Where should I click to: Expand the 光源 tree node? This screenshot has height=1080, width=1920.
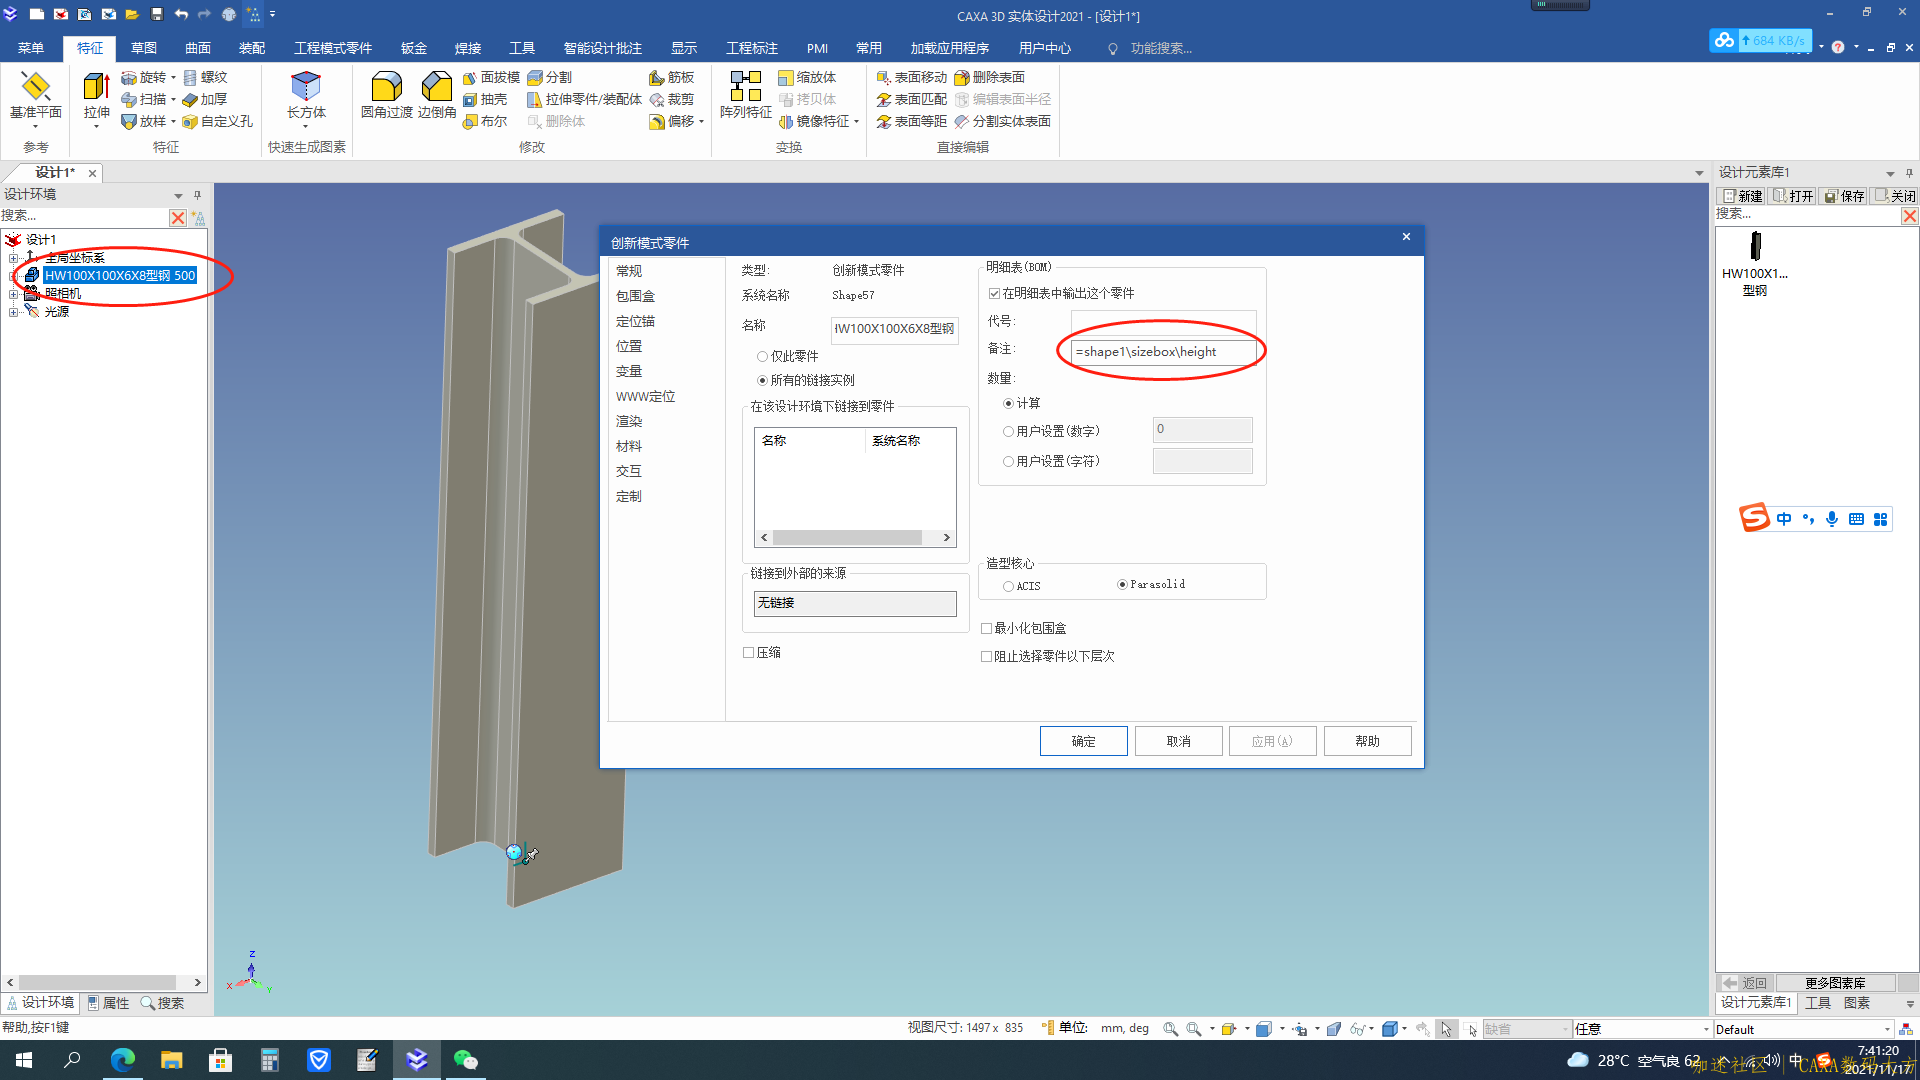[14, 312]
